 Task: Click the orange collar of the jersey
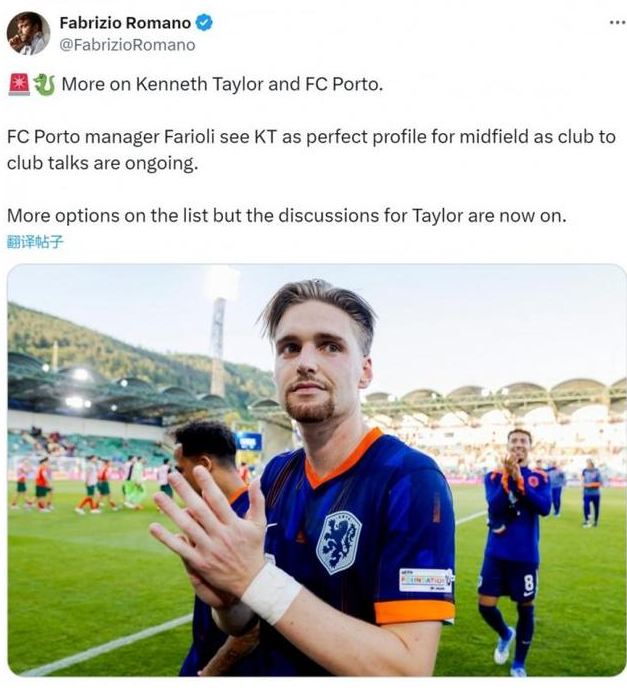click(342, 456)
